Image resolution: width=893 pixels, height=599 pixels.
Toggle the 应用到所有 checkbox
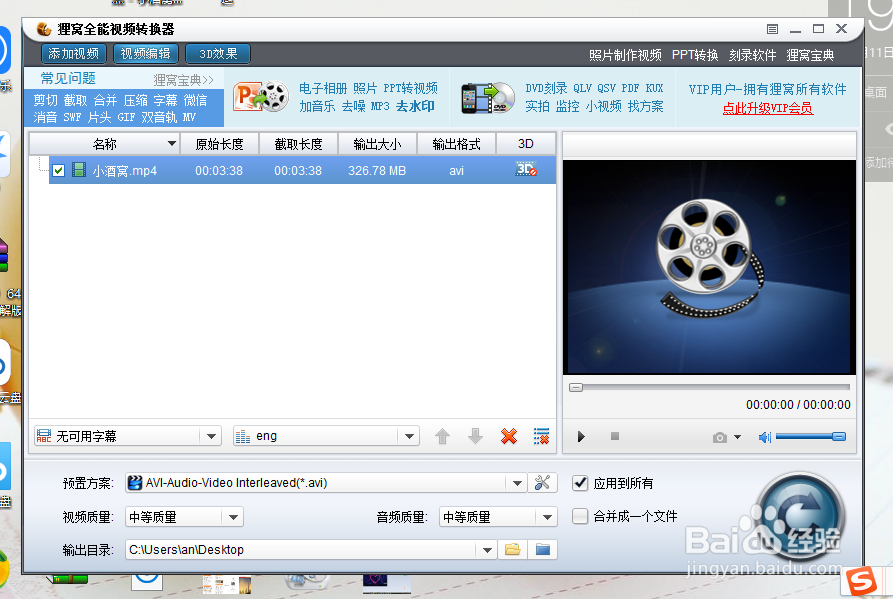(x=580, y=483)
